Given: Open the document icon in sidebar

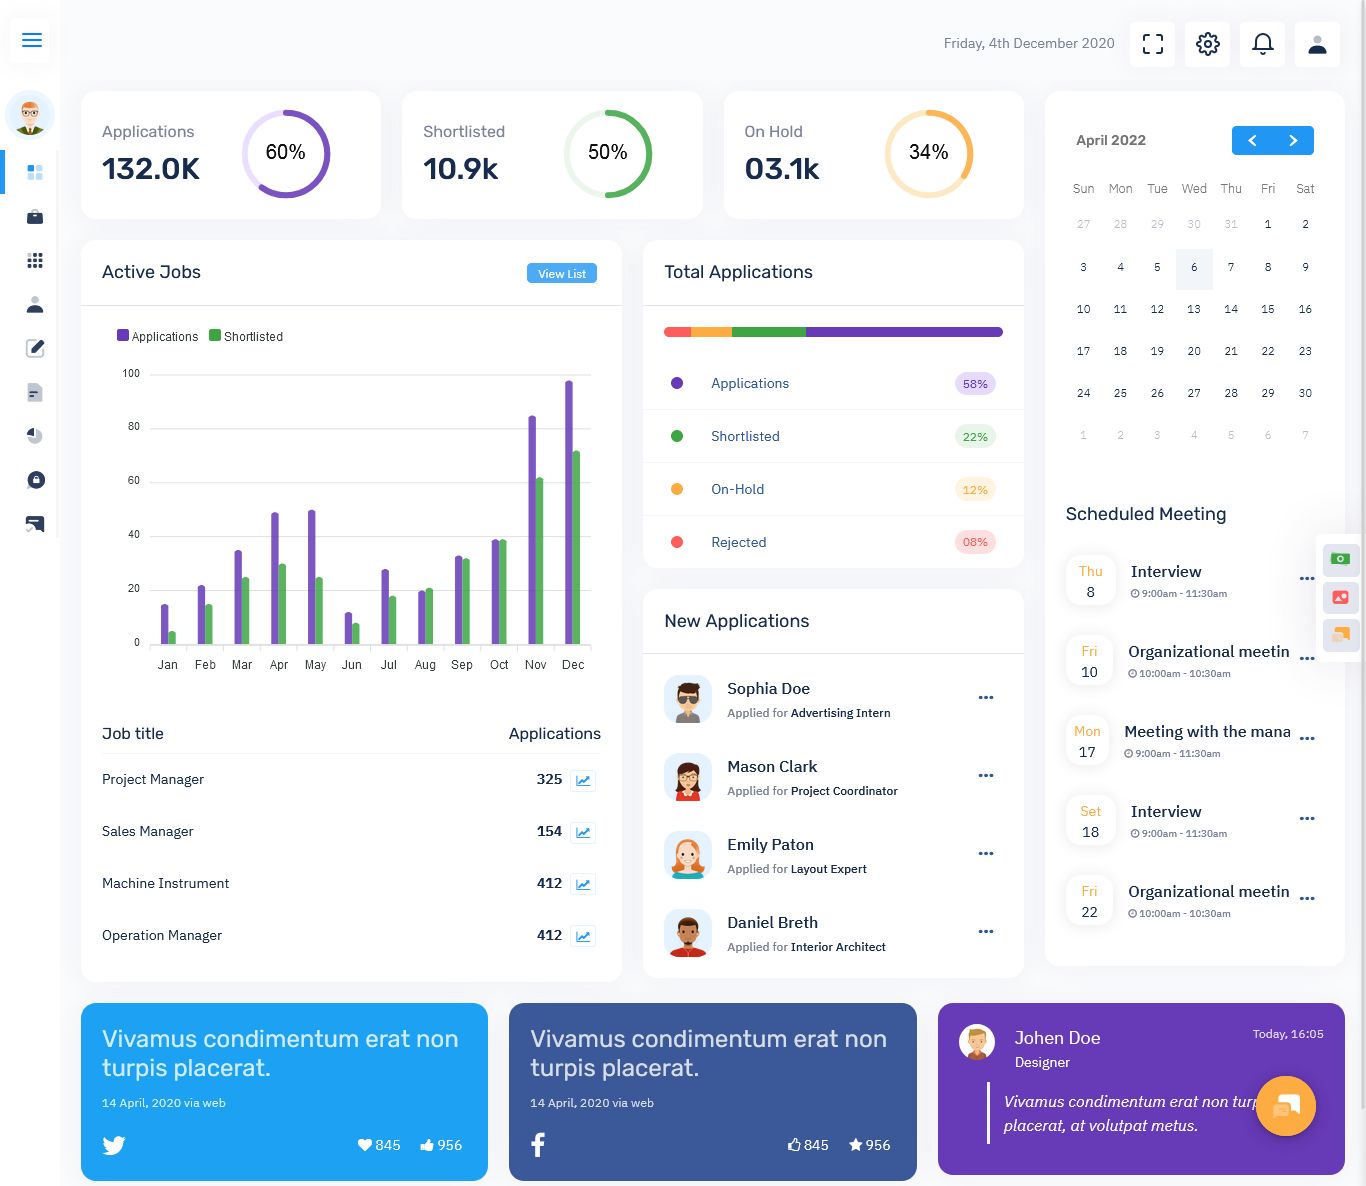Looking at the screenshot, I should (x=35, y=392).
